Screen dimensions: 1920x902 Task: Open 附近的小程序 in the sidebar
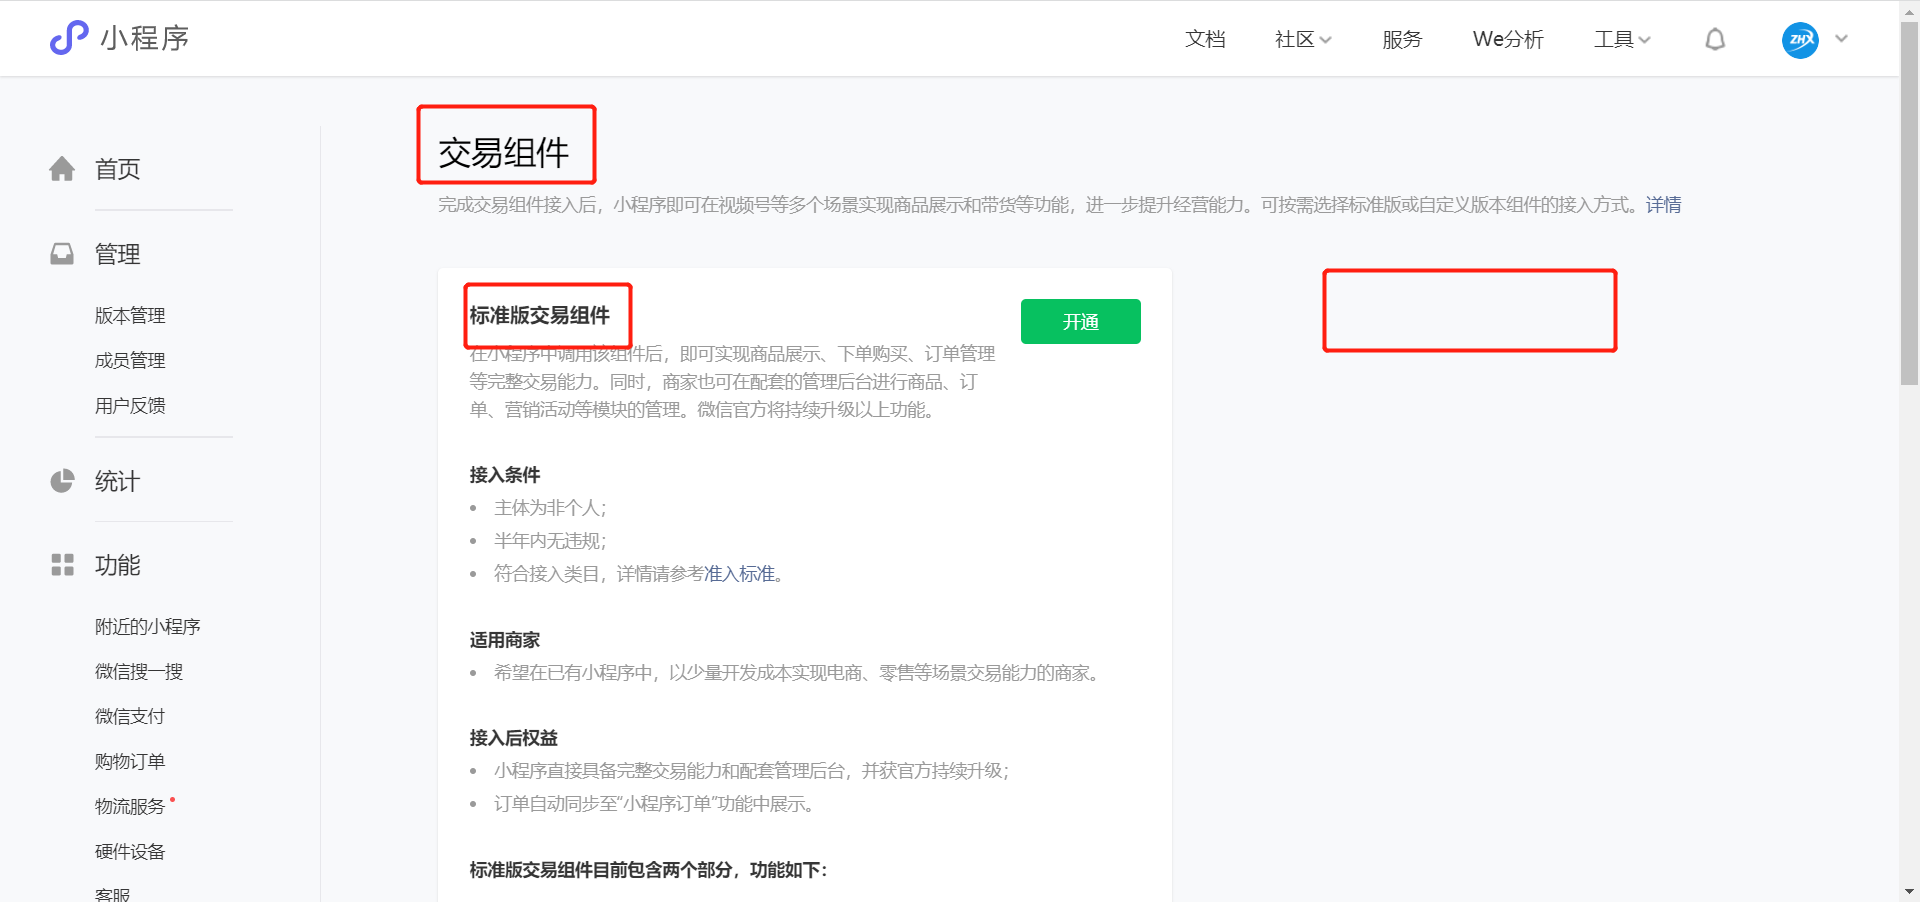[148, 627]
